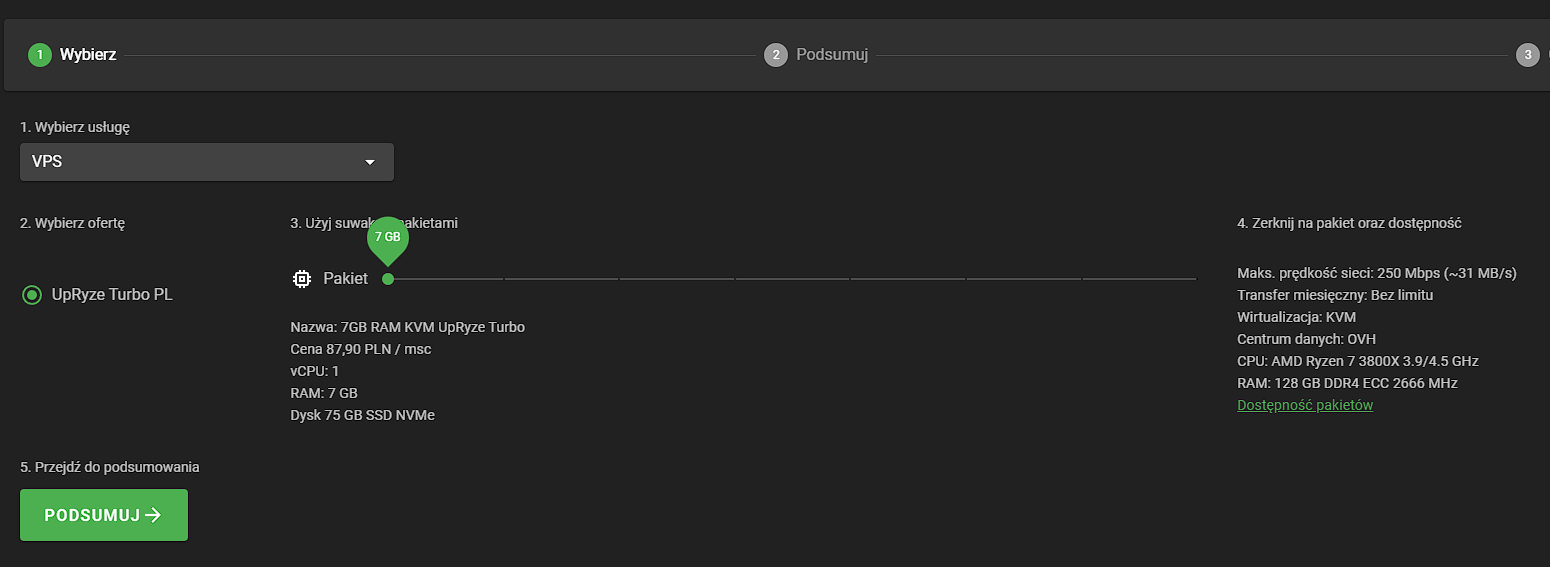Image resolution: width=1550 pixels, height=567 pixels.
Task: Click the green step 1 circle icon
Action: point(40,55)
